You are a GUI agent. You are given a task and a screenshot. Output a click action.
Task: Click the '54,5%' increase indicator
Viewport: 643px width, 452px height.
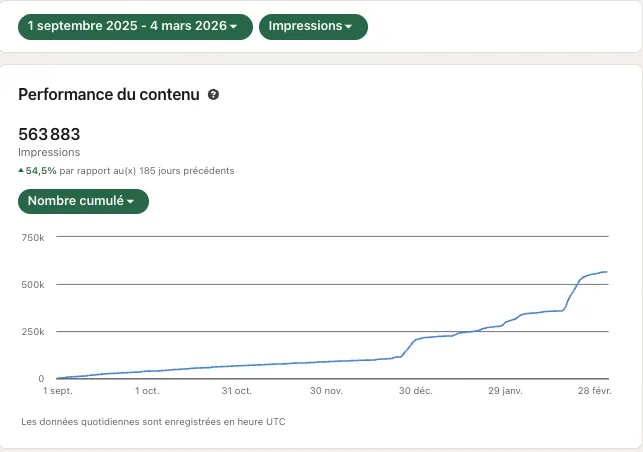click(x=37, y=171)
